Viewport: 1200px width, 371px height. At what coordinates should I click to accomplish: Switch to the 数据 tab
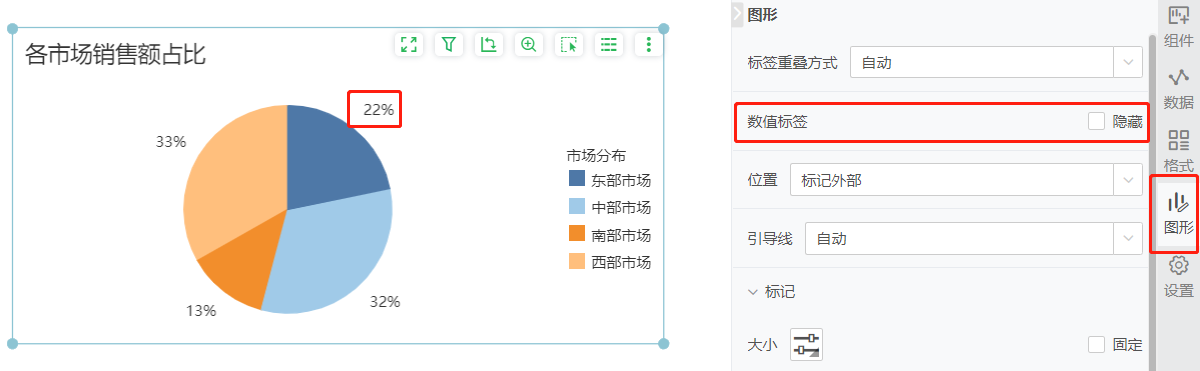click(1179, 88)
